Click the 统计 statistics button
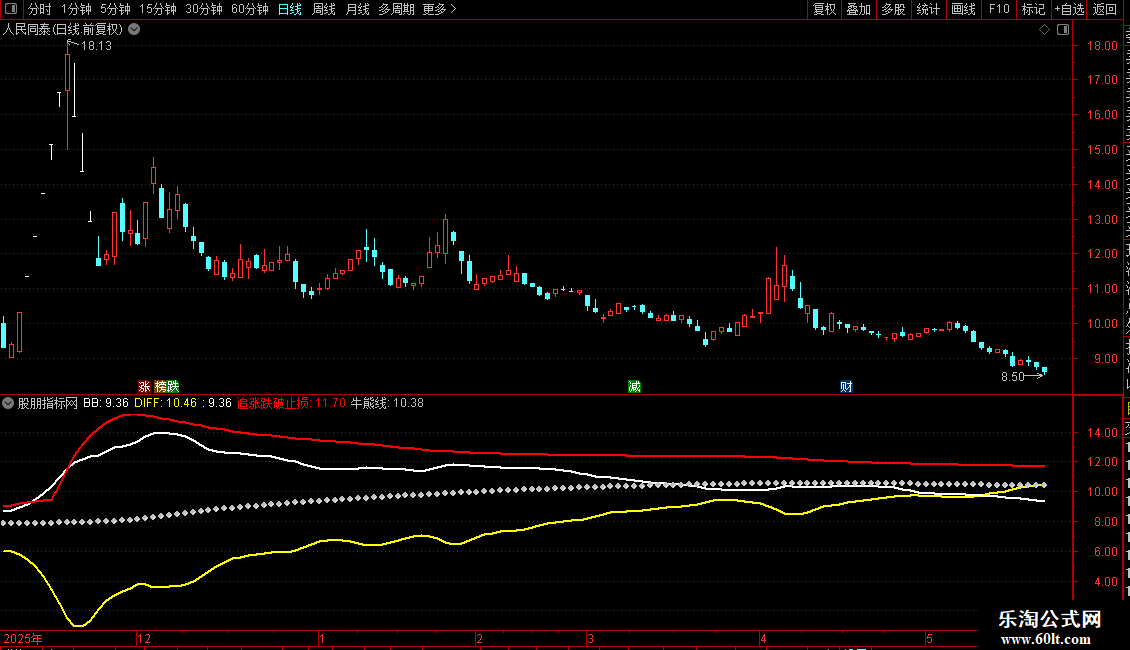Image resolution: width=1130 pixels, height=650 pixels. point(928,9)
